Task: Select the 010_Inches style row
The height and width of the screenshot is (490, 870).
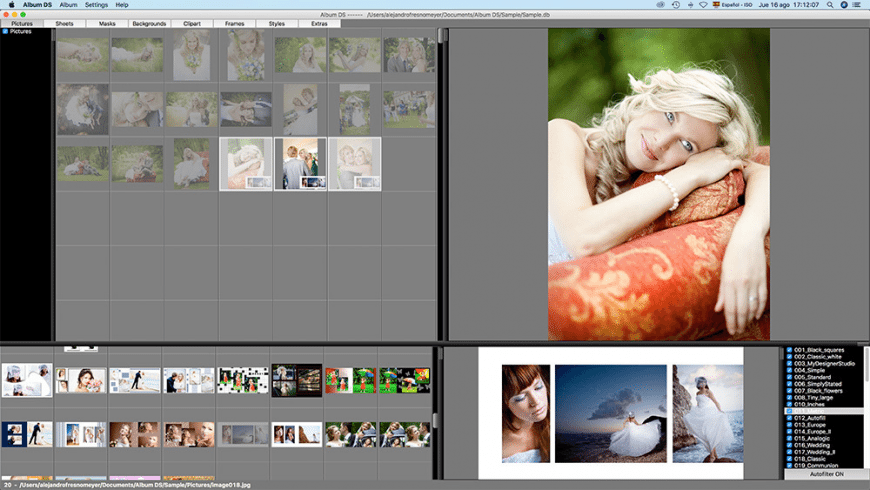Action: (x=824, y=404)
